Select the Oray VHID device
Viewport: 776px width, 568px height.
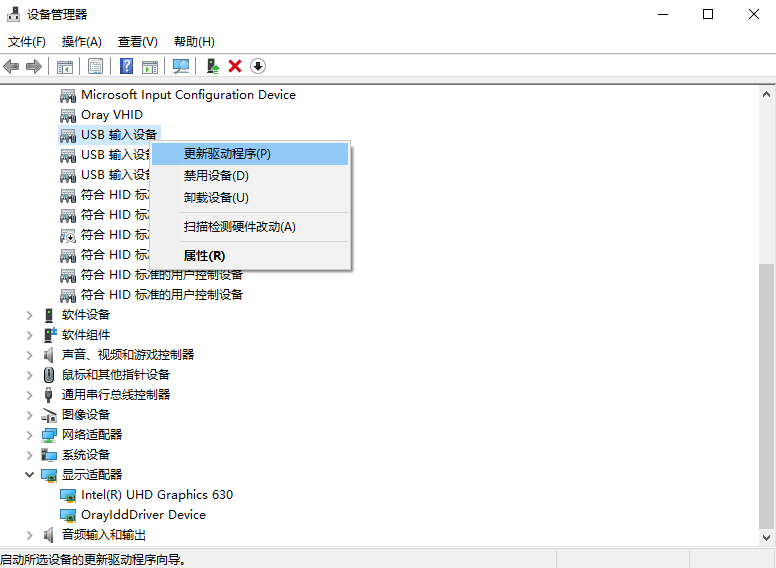pyautogui.click(x=111, y=115)
